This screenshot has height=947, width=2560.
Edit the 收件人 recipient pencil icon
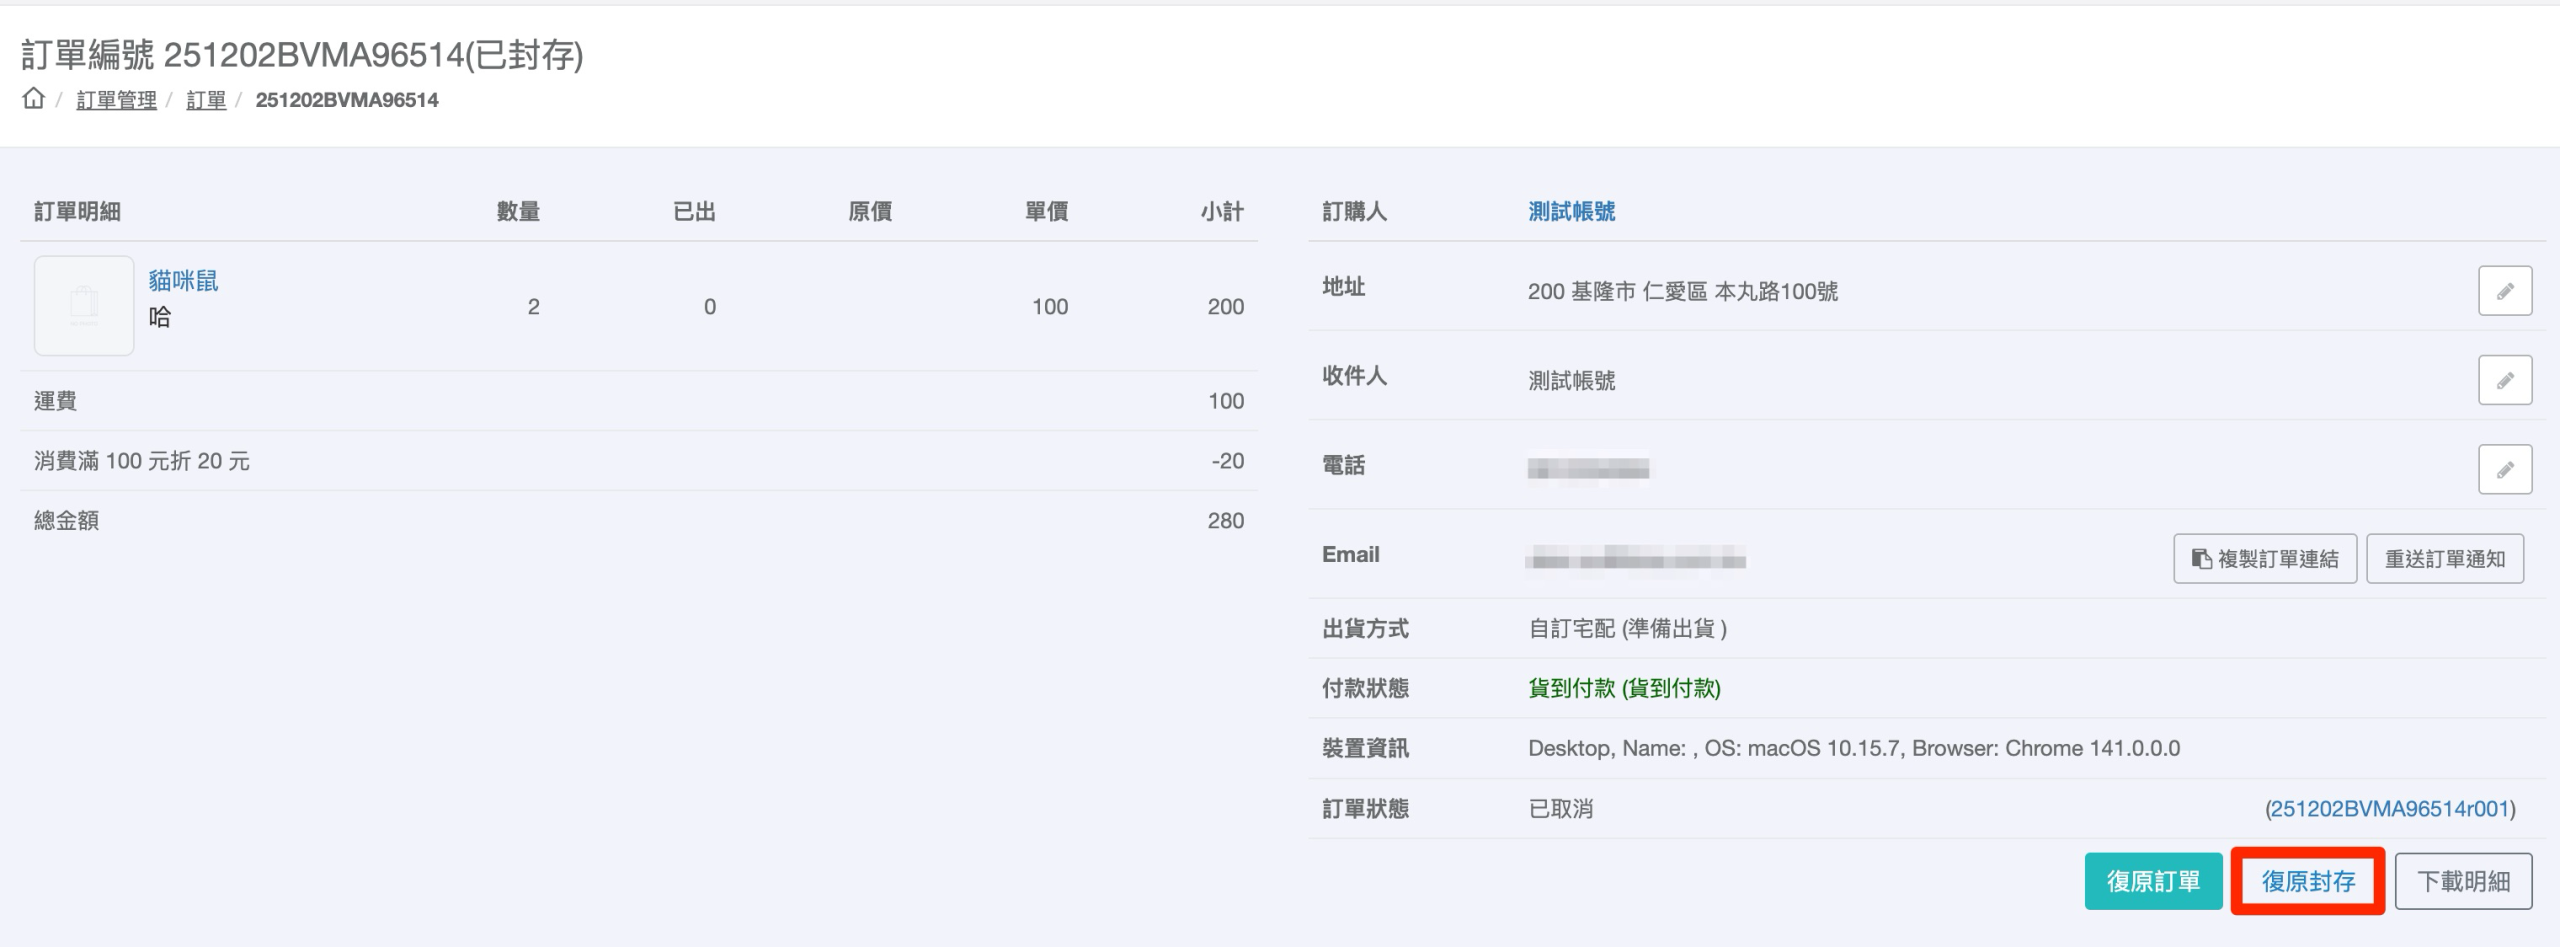2504,380
